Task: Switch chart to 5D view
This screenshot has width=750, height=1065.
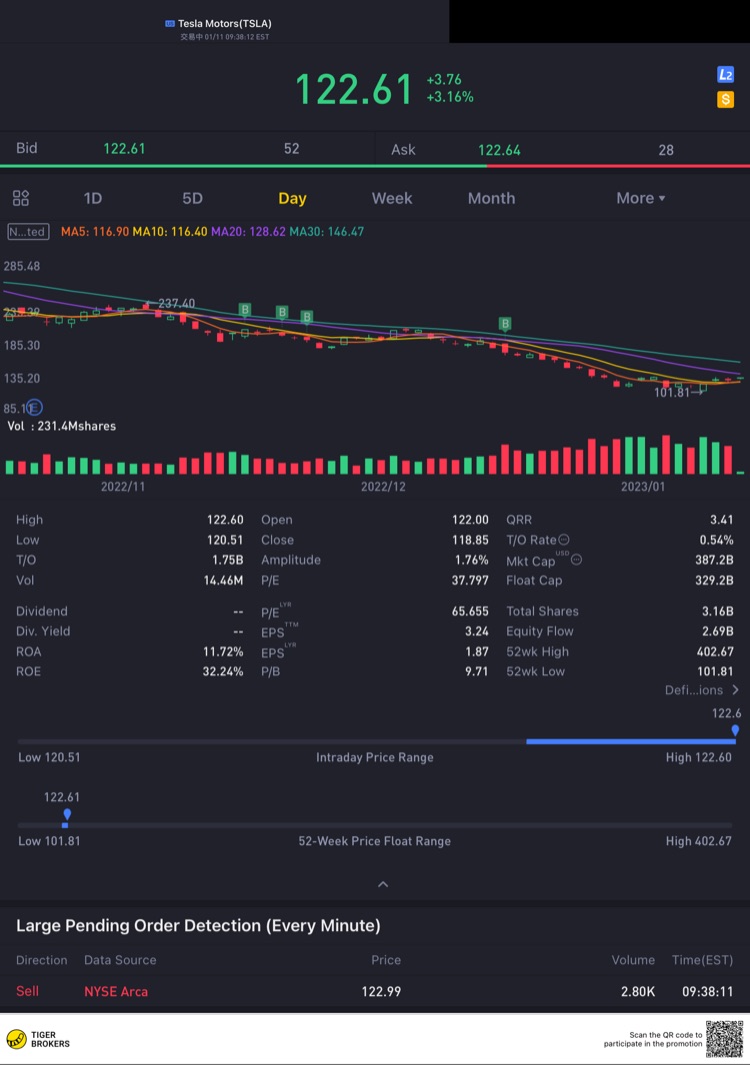Action: click(x=192, y=198)
